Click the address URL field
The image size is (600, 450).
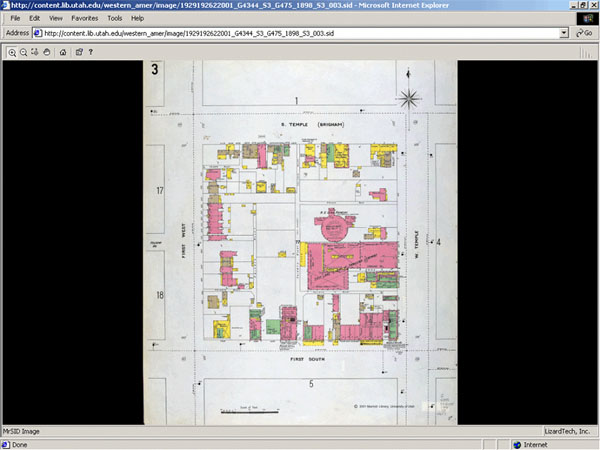(300, 32)
